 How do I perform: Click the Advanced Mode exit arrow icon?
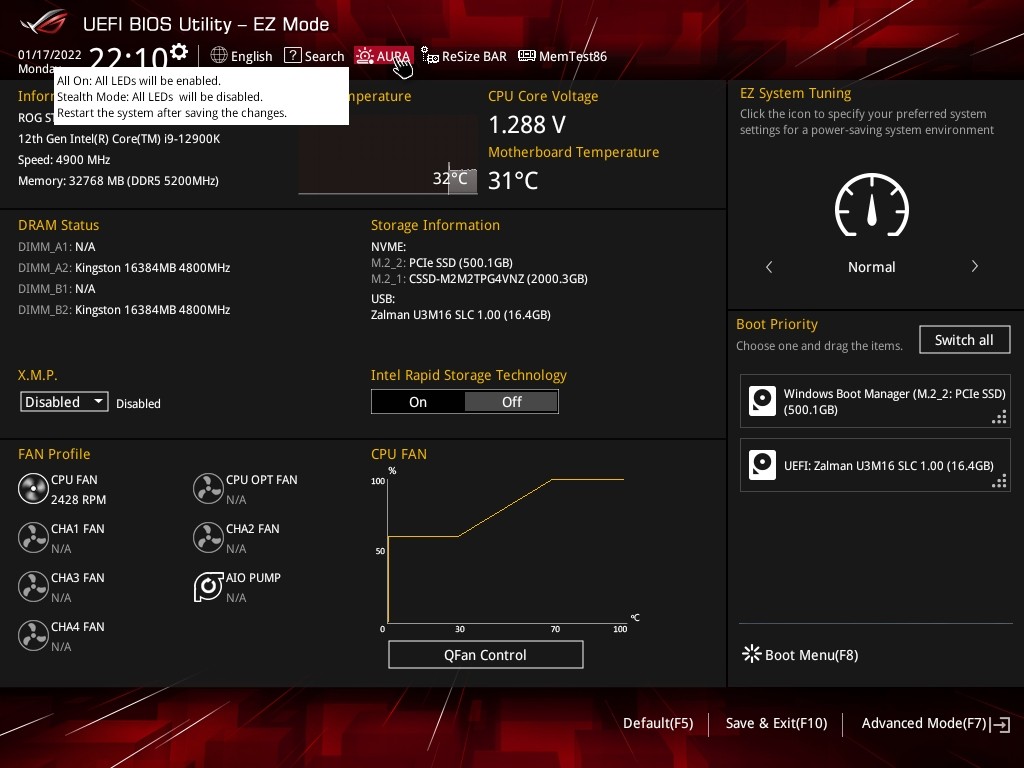(1000, 724)
